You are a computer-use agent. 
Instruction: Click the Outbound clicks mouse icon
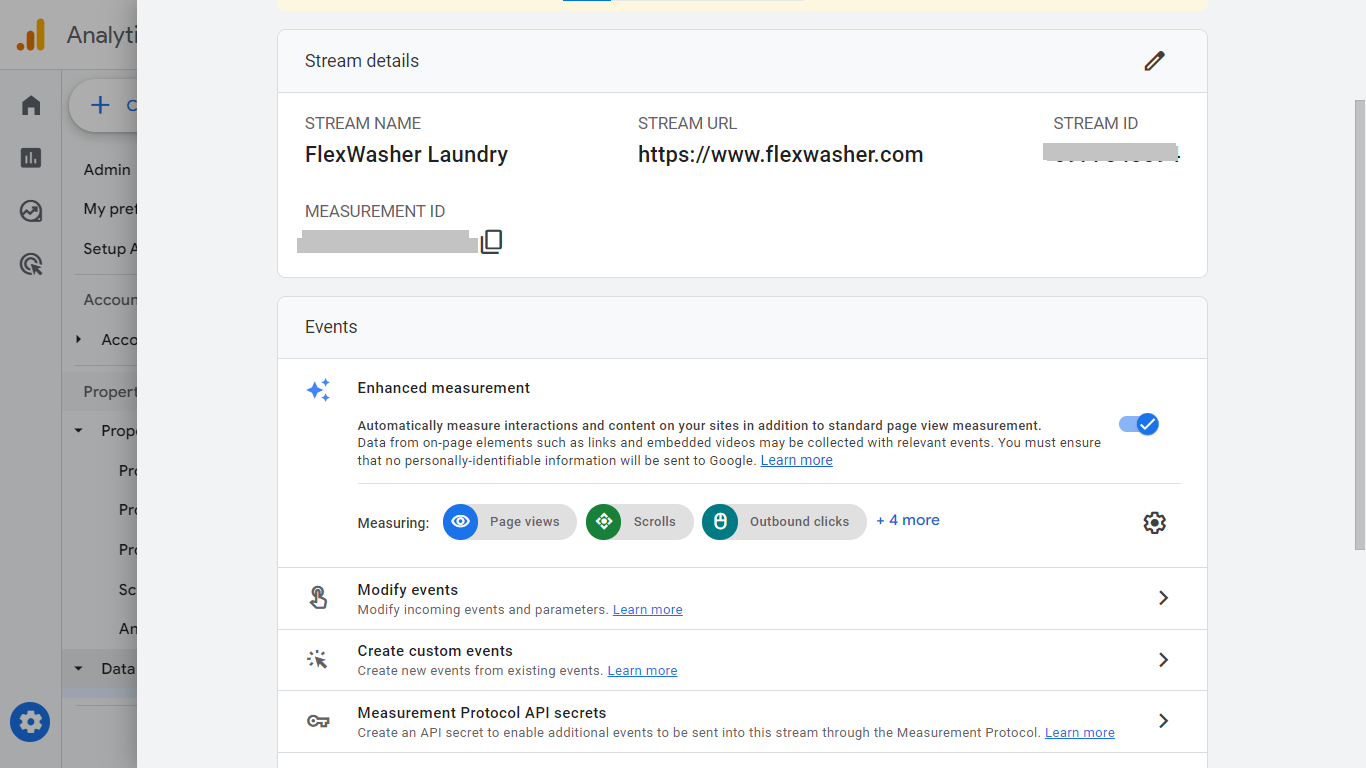(x=719, y=522)
